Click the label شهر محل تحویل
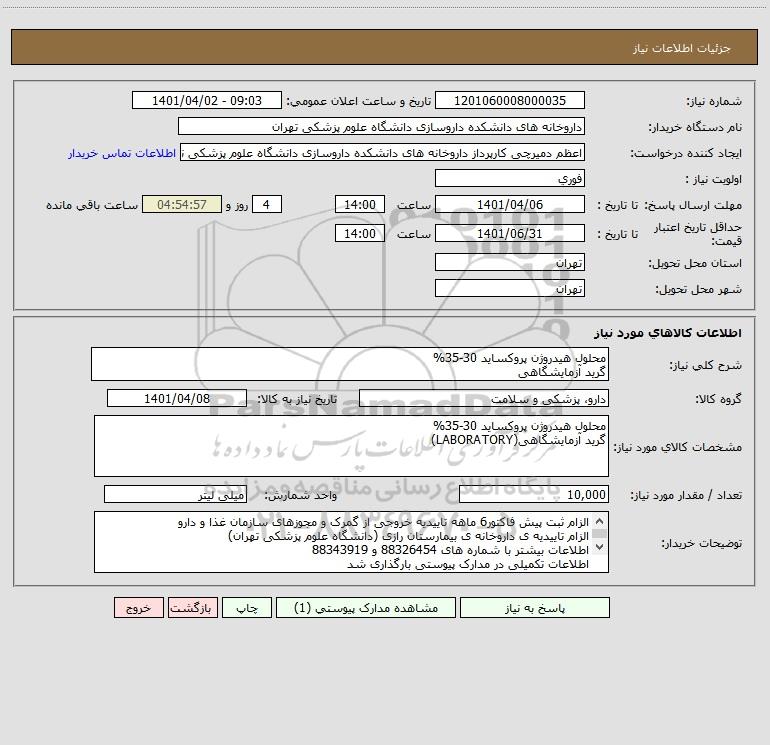Screen dimensions: 770x745 (699, 289)
